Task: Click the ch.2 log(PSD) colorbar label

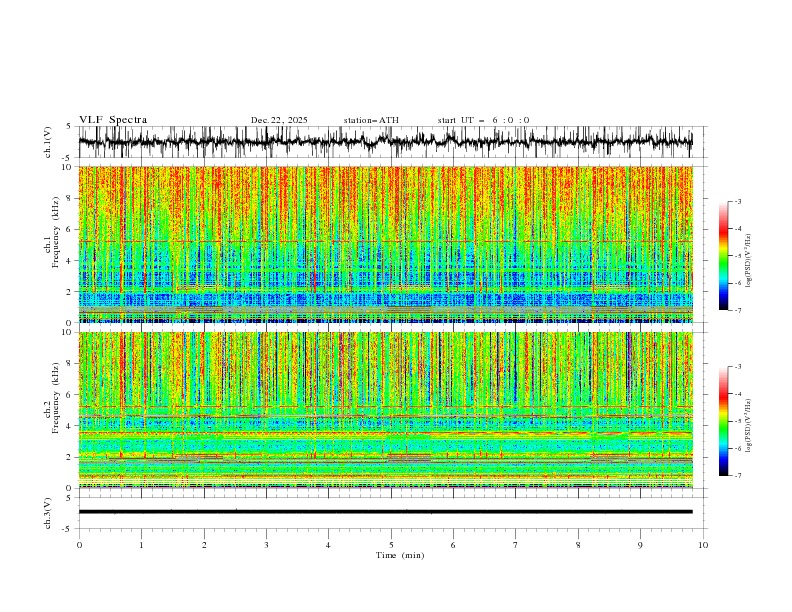Action: click(x=748, y=426)
